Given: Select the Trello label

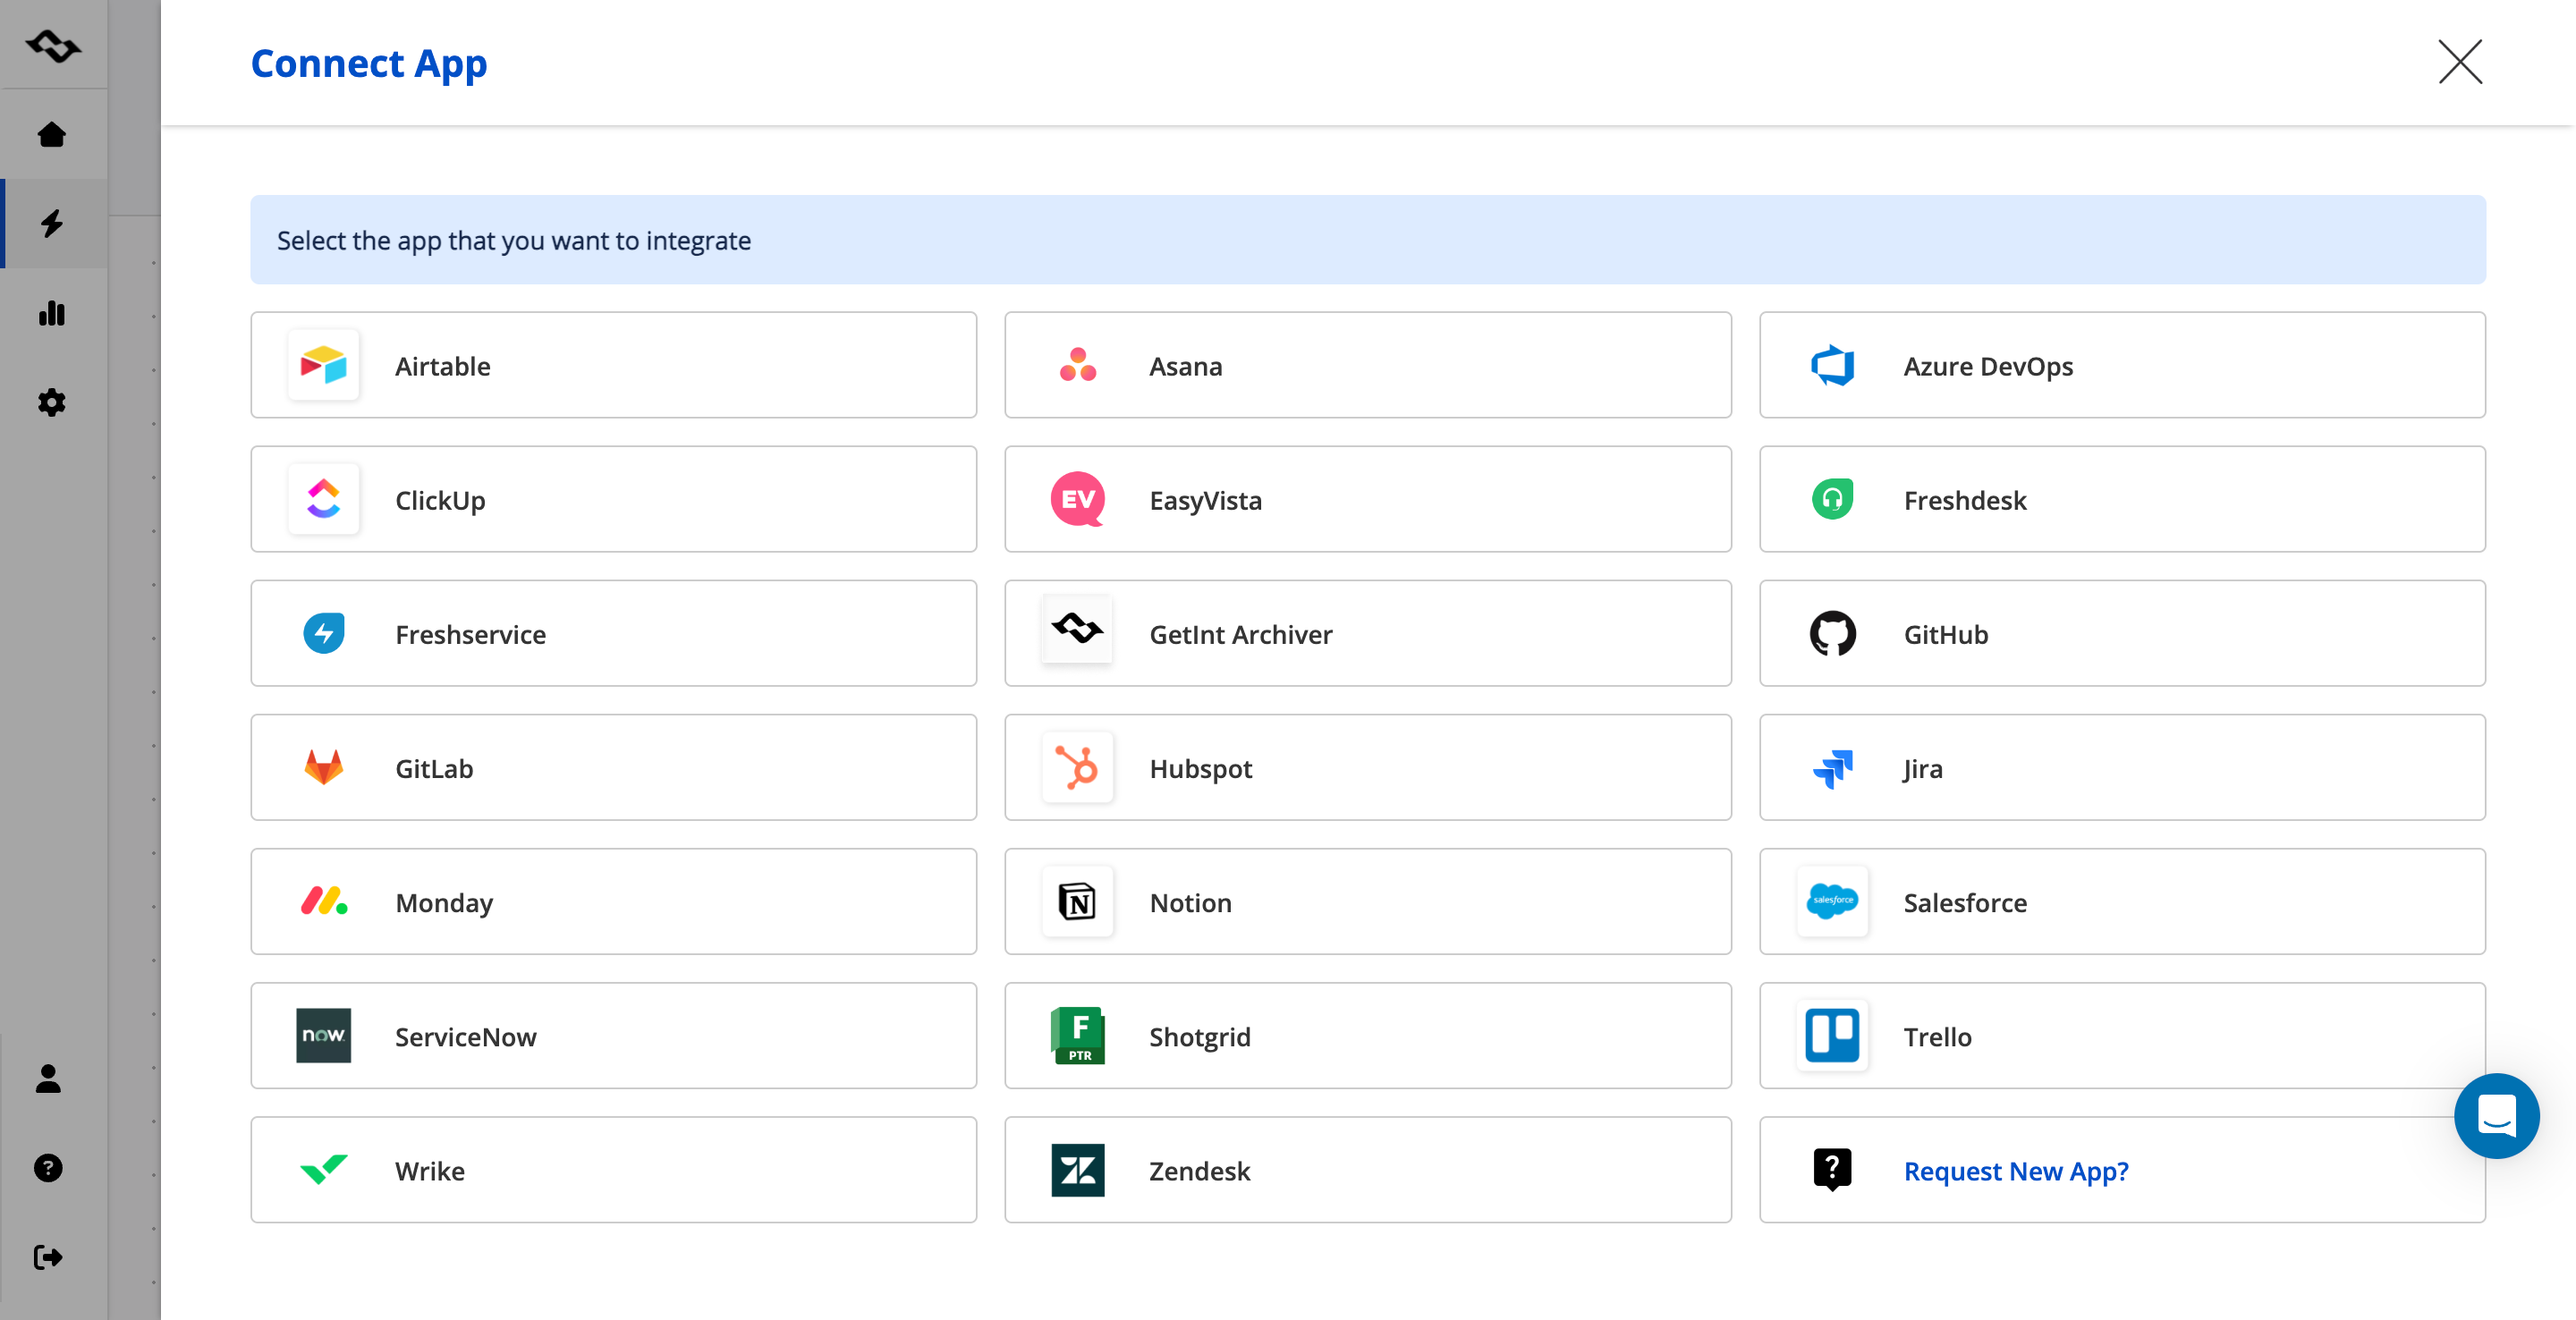Looking at the screenshot, I should tap(1937, 1036).
